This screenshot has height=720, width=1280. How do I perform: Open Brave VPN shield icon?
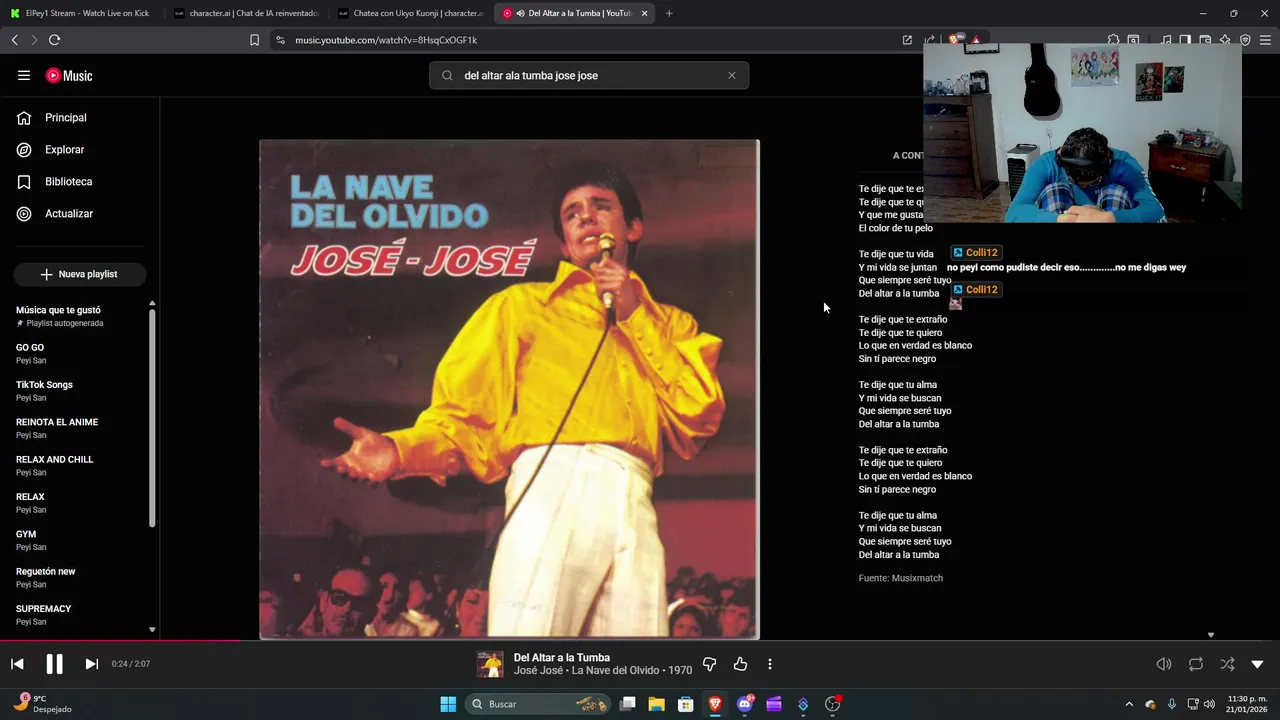click(1245, 40)
